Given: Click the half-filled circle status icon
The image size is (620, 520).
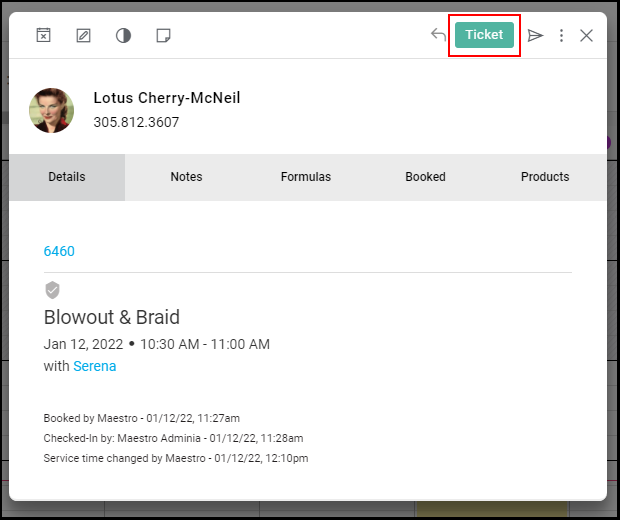Looking at the screenshot, I should [123, 36].
